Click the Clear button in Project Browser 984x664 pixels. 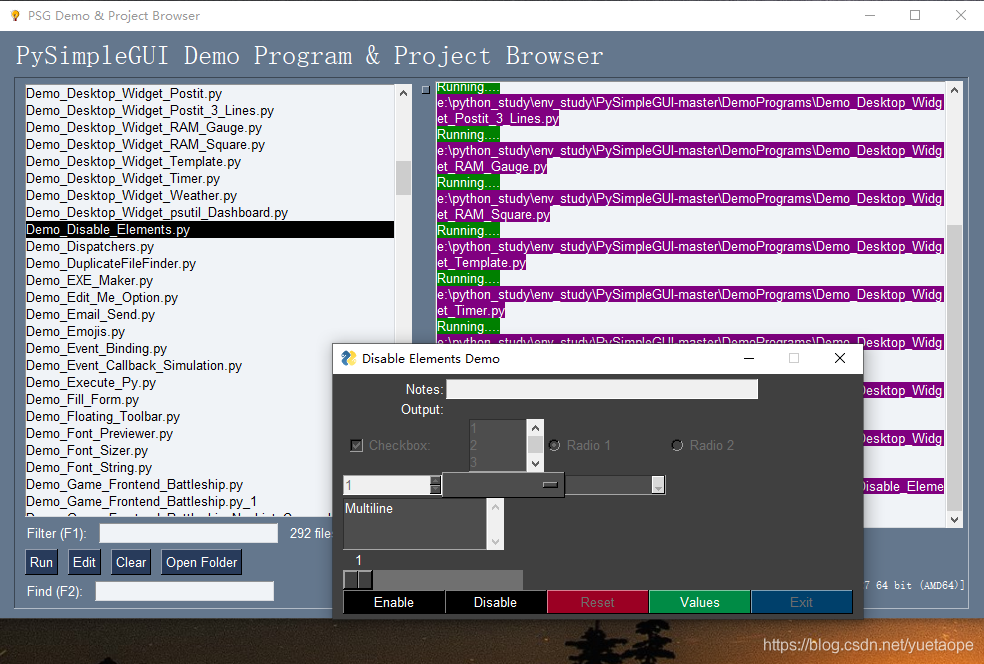(x=131, y=562)
